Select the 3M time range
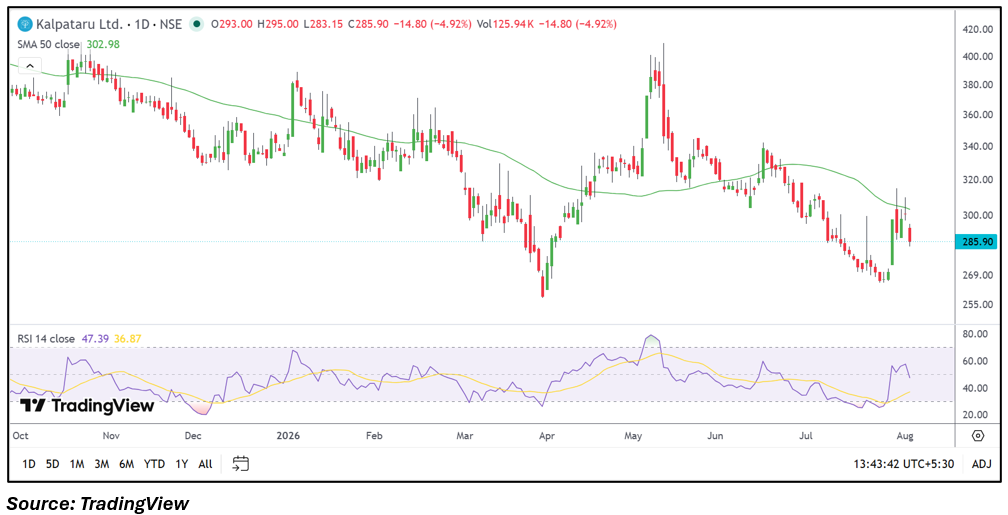1008x515 pixels. (102, 464)
